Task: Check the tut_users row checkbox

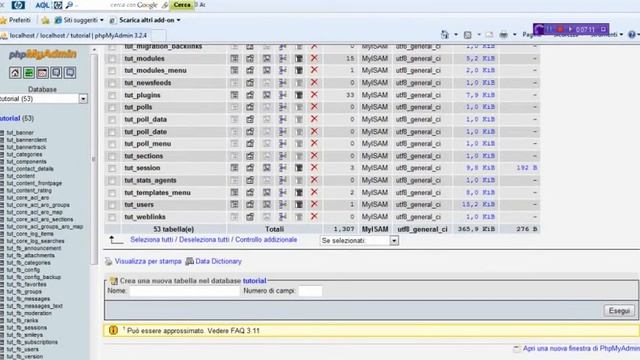Action: [112, 205]
